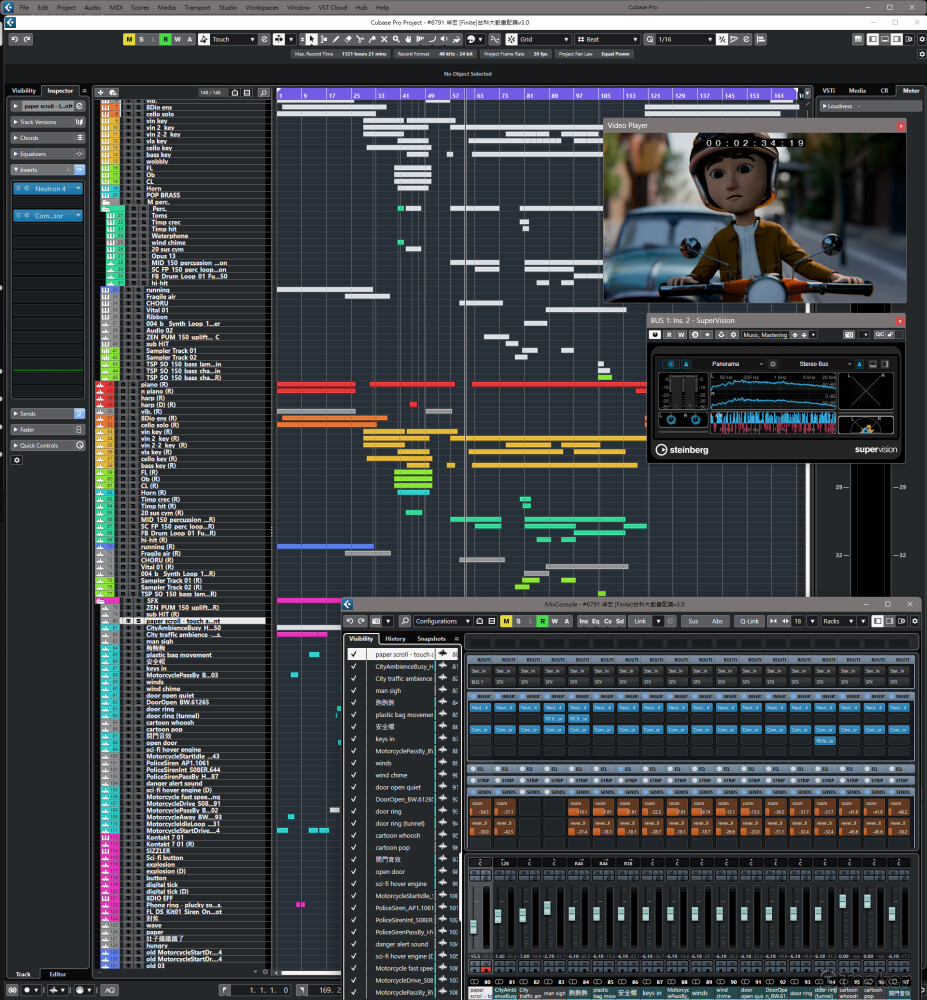Toggle the green Read automation (R) in MixConsole
Screen dimensions: 927x1000
[x=541, y=621]
